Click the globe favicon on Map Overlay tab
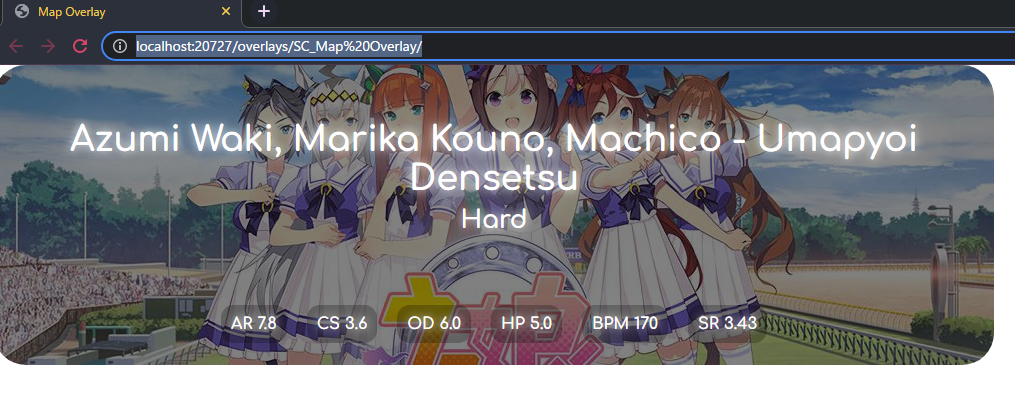 point(22,12)
